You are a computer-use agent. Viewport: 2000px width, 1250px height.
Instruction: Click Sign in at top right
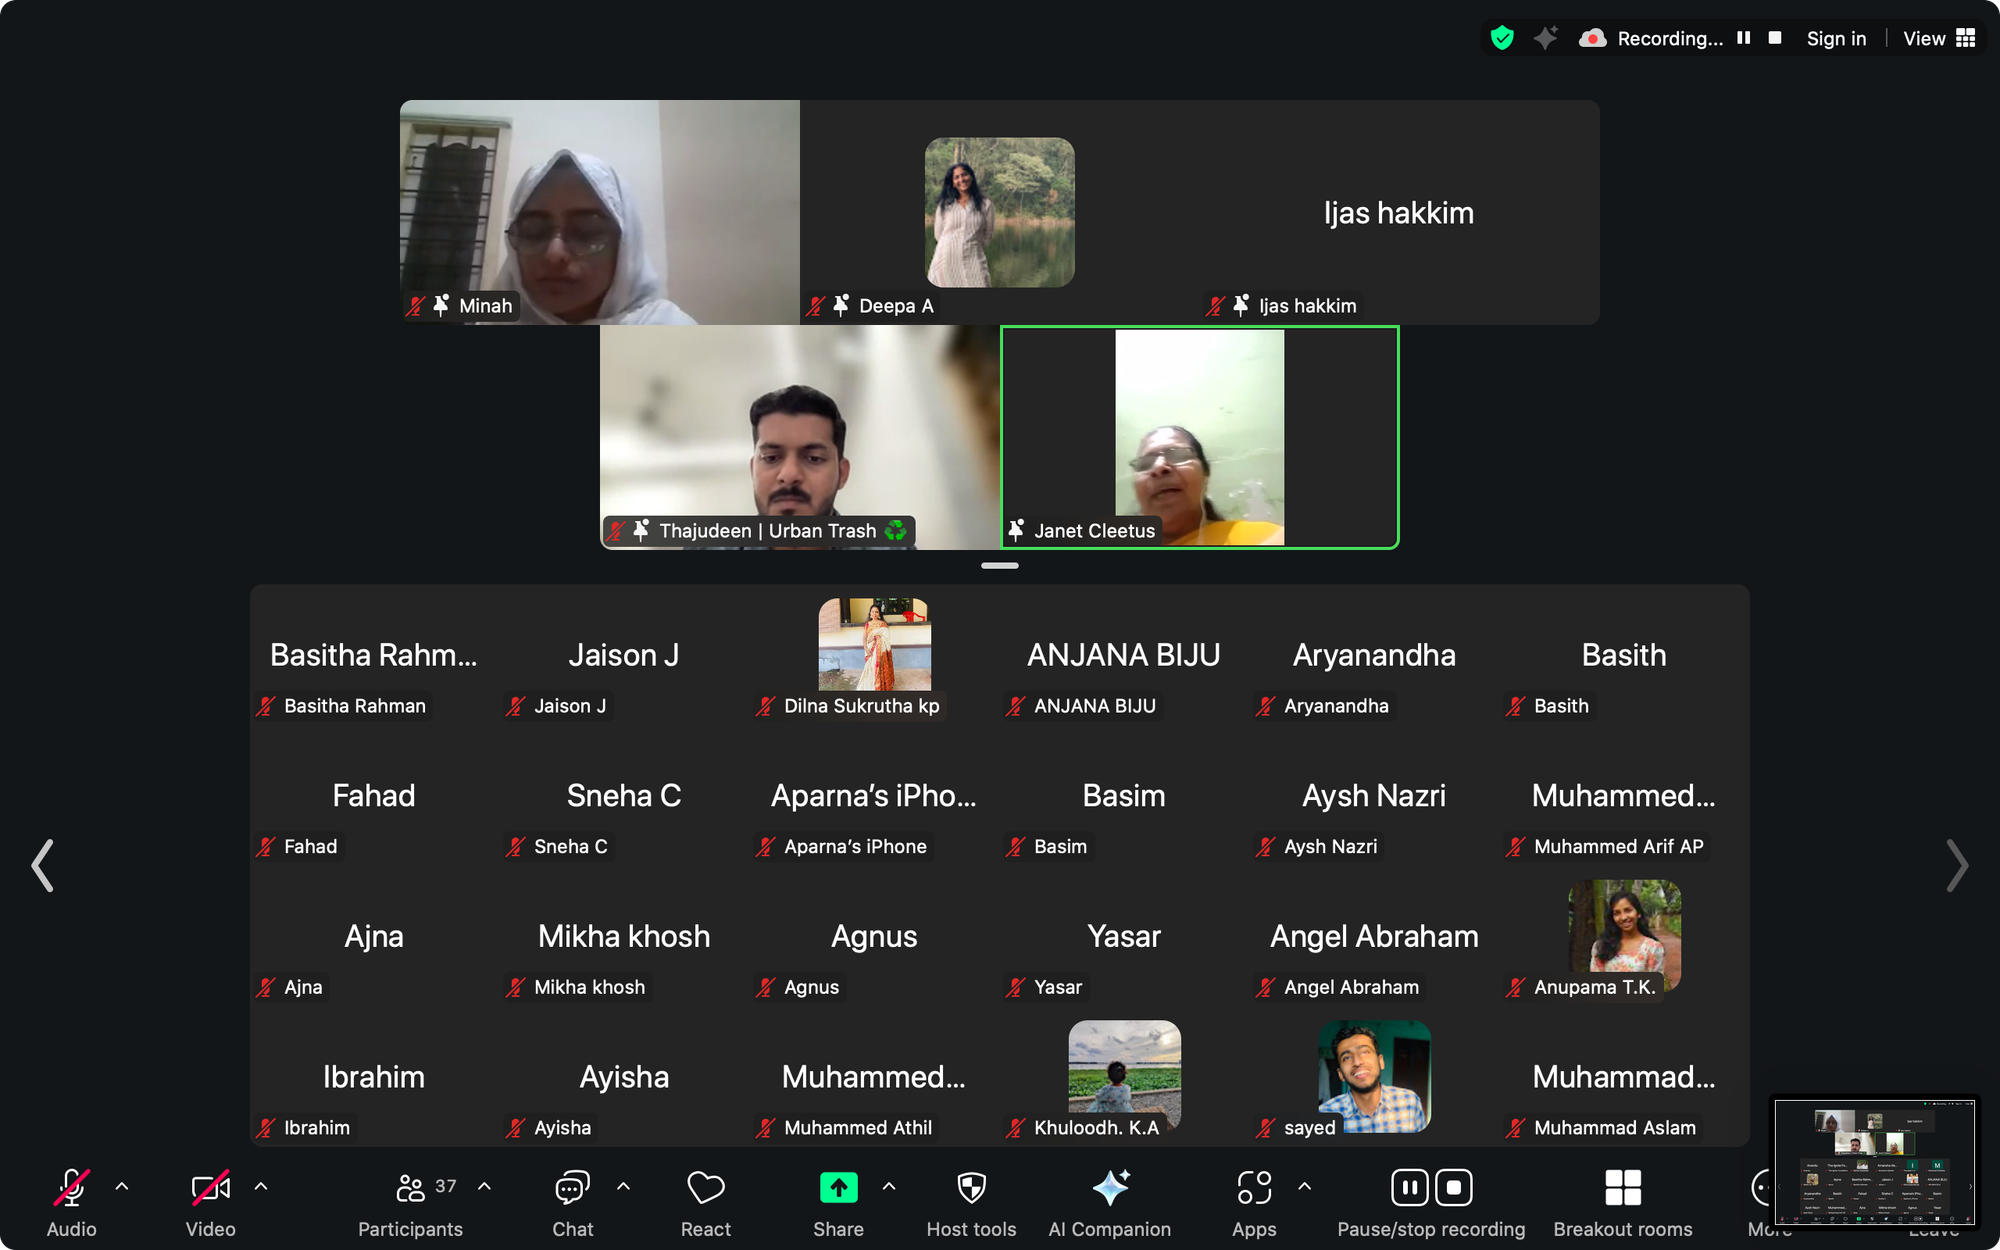1836,38
